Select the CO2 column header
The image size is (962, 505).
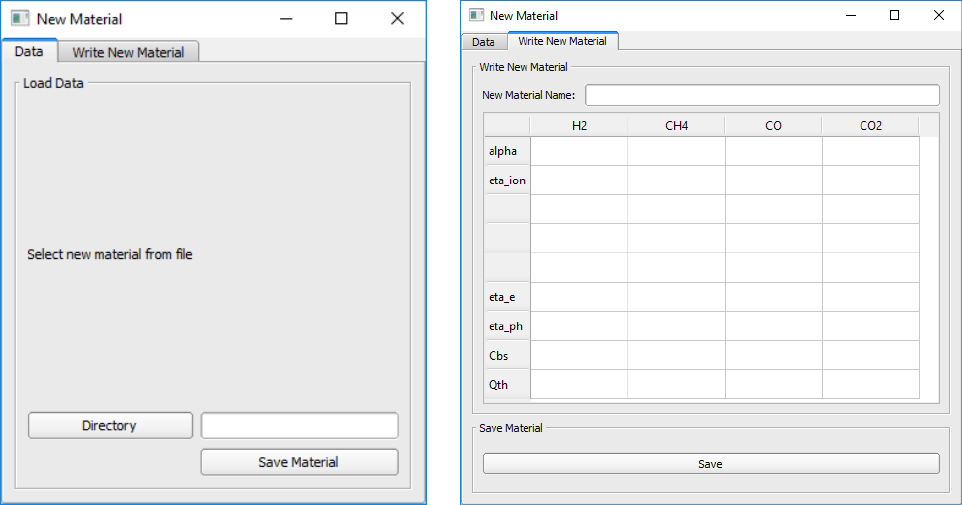(870, 126)
